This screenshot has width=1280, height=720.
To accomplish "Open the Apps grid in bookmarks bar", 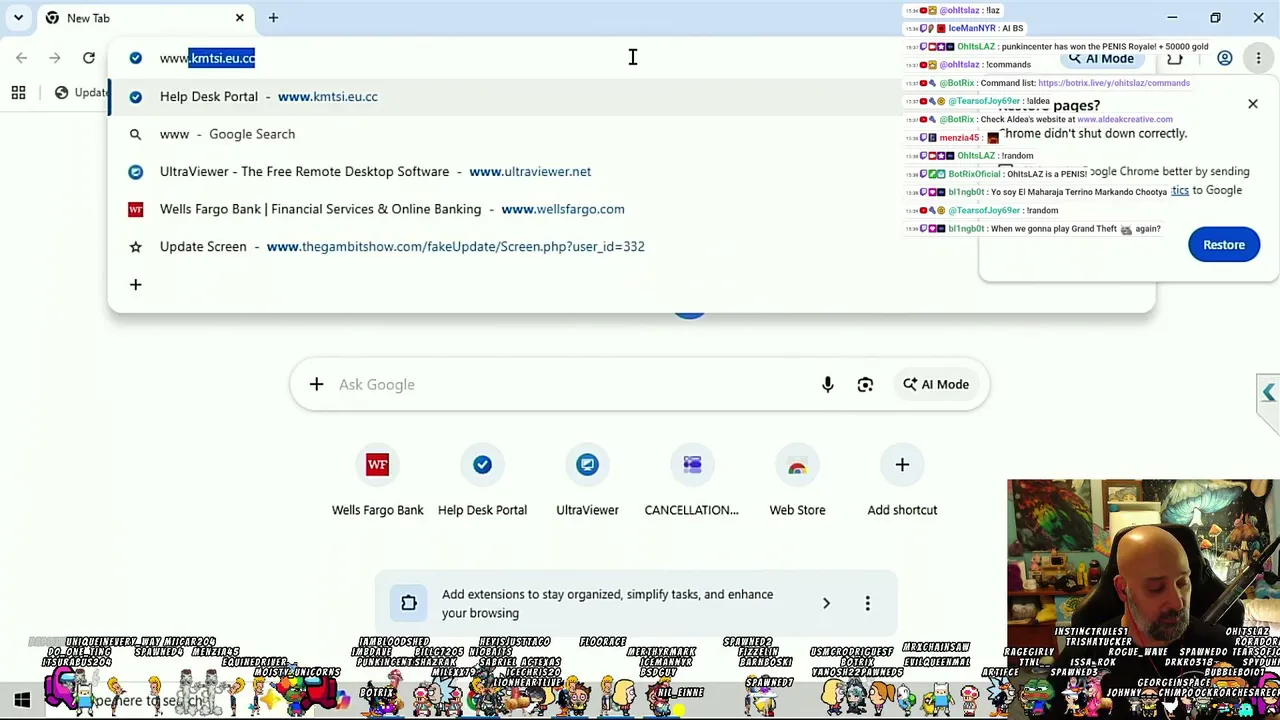I will point(18,93).
